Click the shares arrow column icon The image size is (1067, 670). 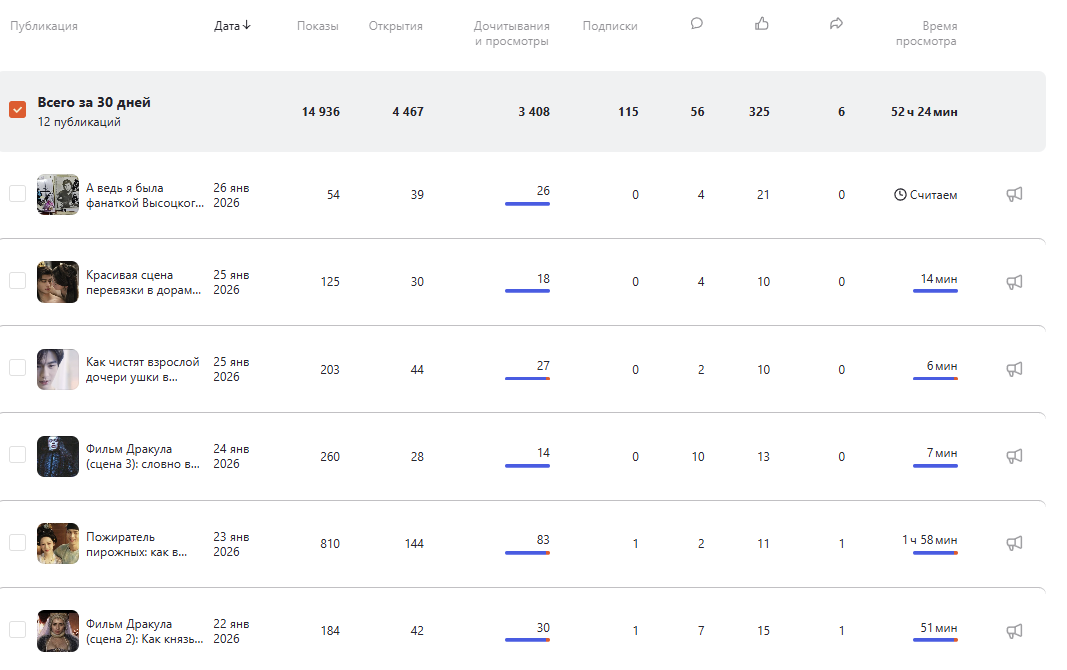click(x=837, y=25)
